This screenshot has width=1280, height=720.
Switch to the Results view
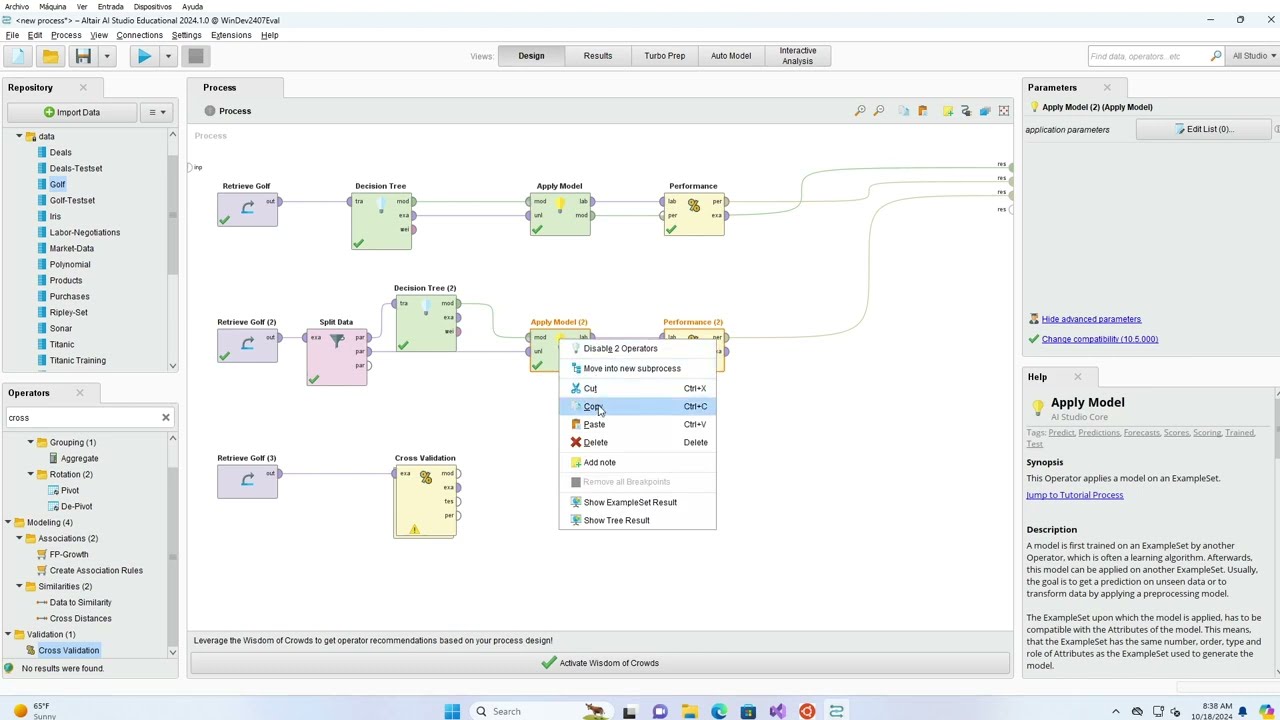pos(598,56)
